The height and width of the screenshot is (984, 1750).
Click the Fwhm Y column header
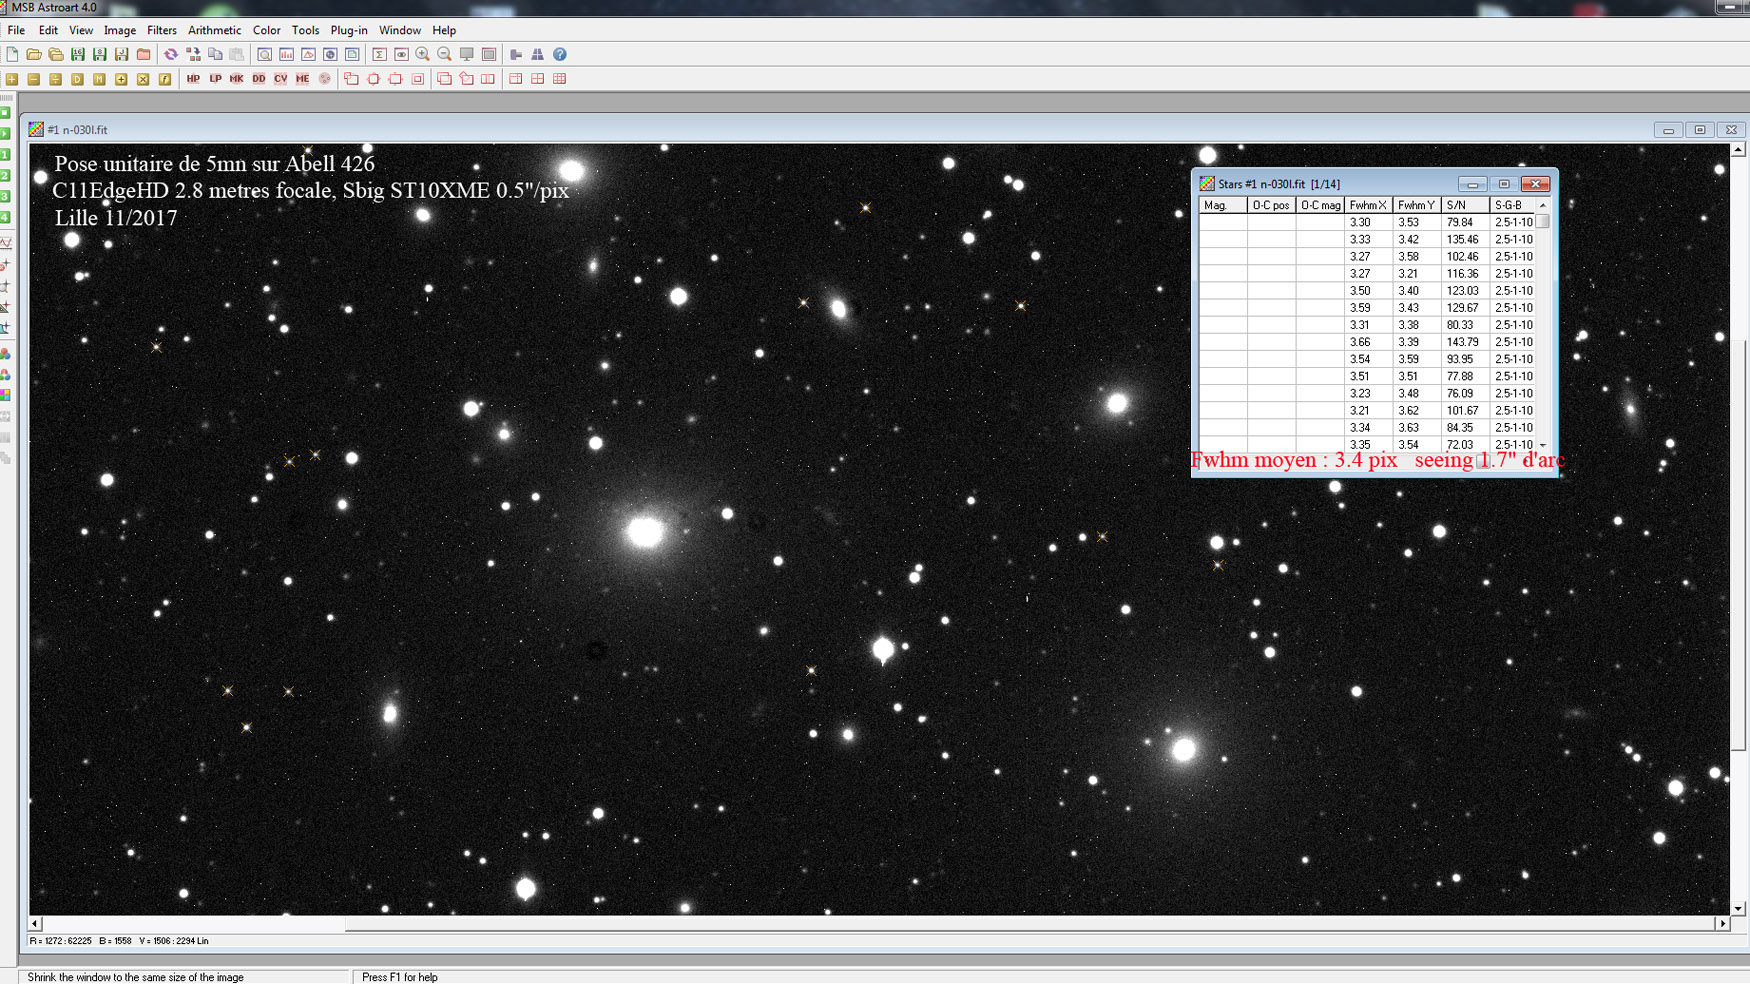click(x=1417, y=205)
